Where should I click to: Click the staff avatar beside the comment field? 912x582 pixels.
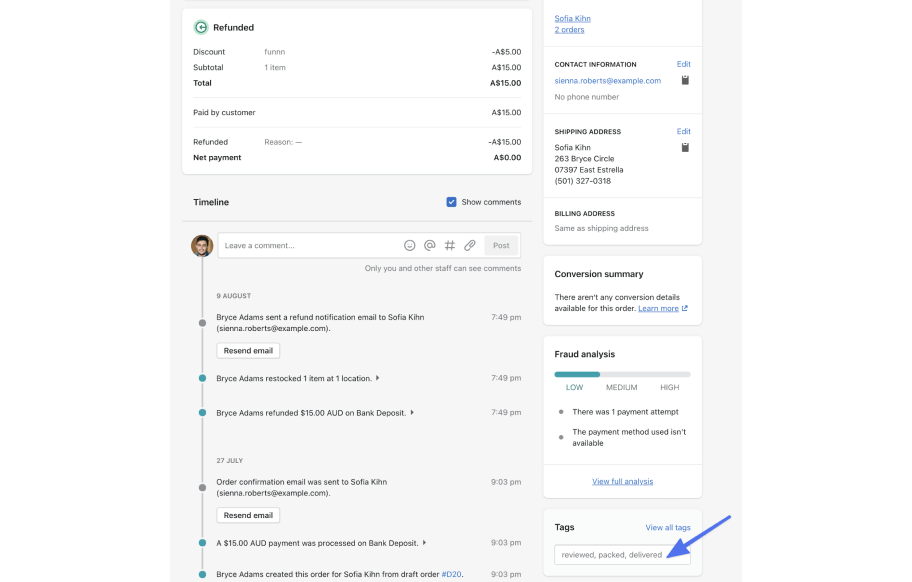[202, 245]
